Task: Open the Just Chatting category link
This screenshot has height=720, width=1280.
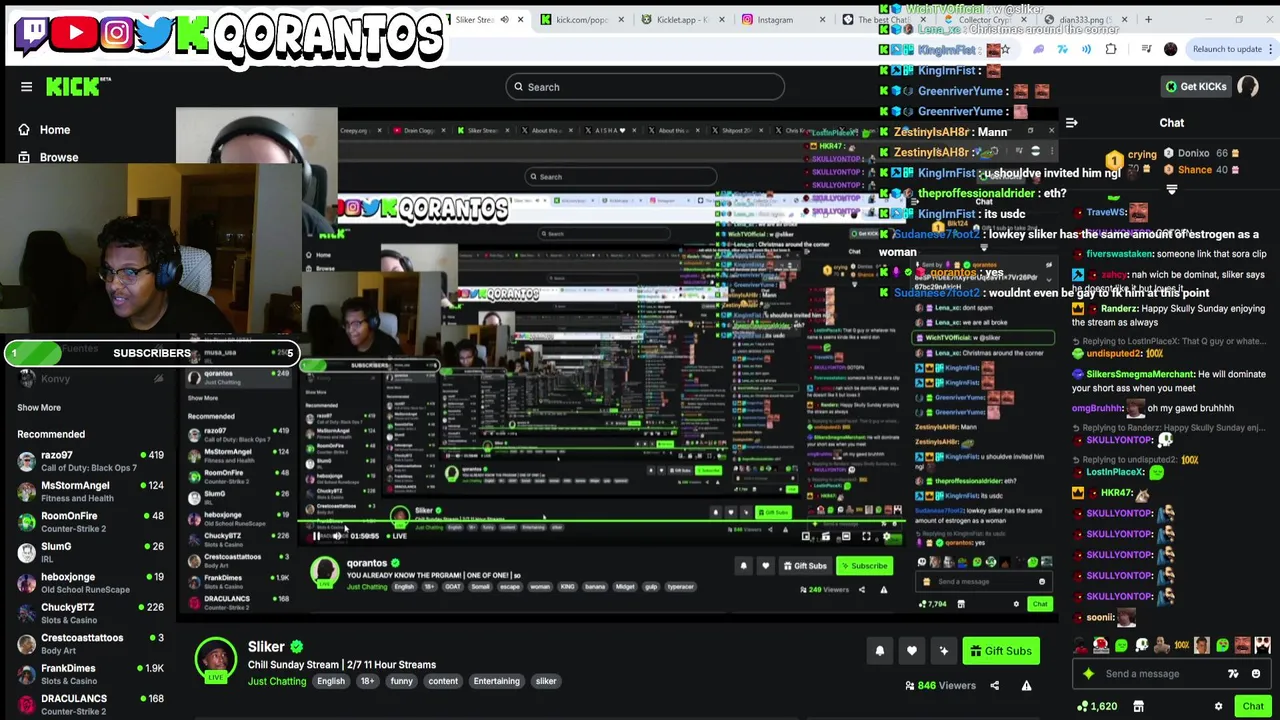Action: (277, 682)
